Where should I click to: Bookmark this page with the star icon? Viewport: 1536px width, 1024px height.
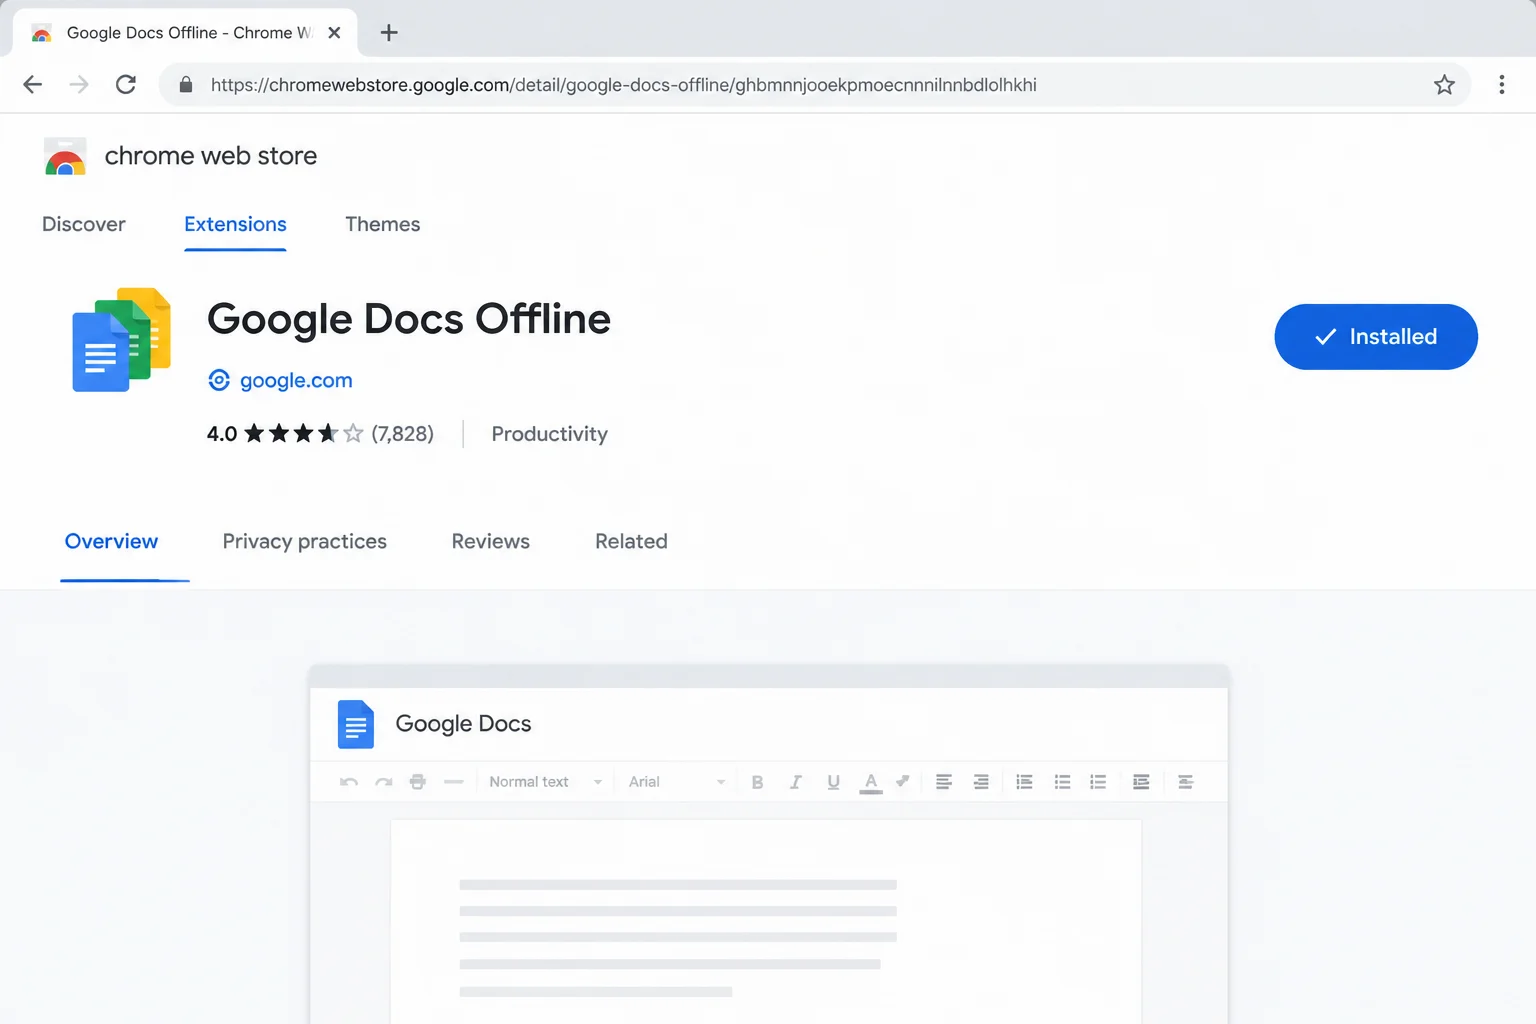coord(1444,85)
